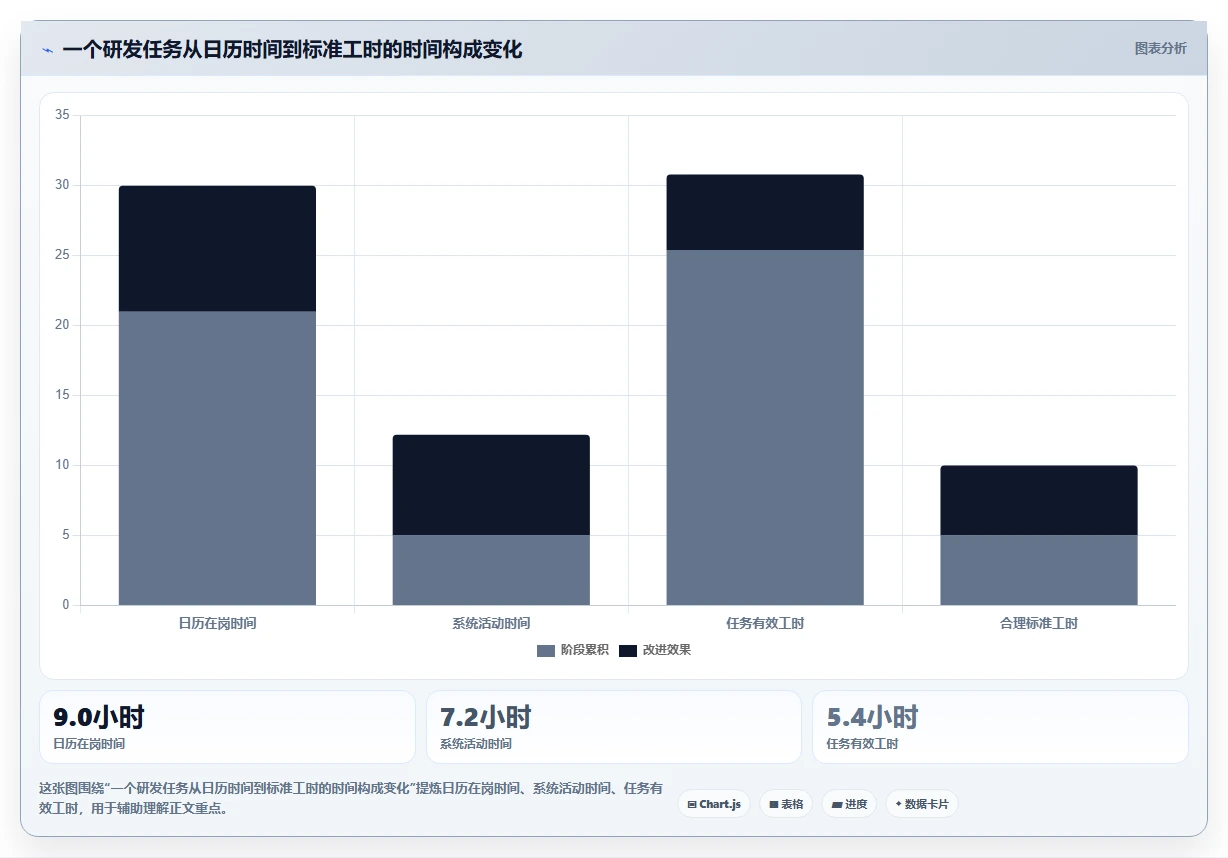Click the dark segment of the 系统活动时间 bar

491,485
